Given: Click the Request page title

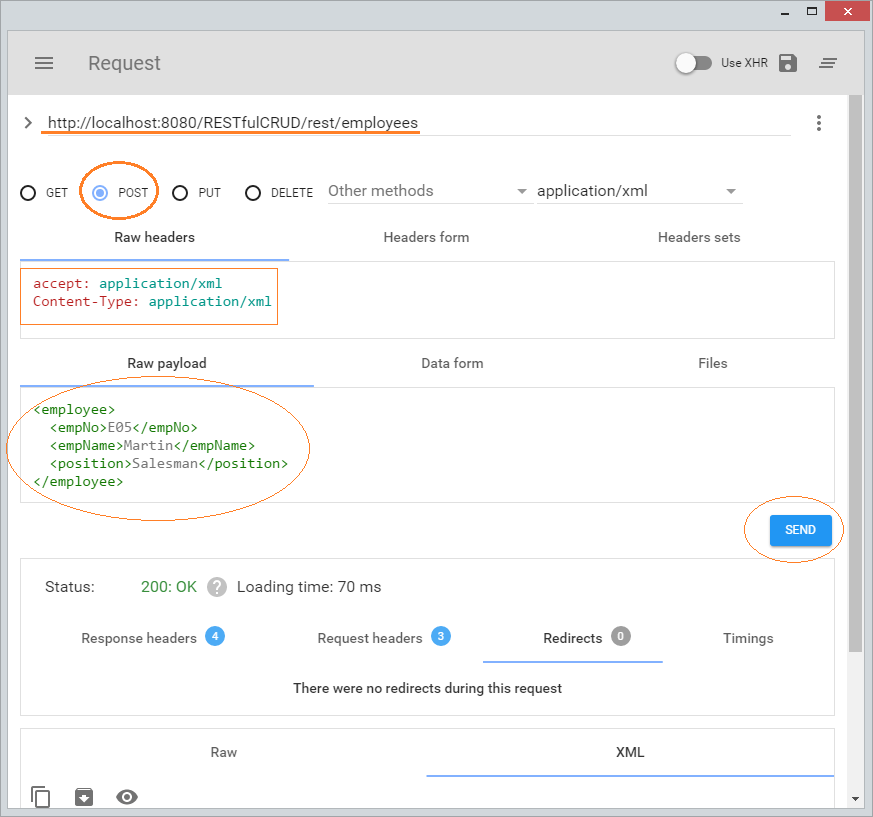Looking at the screenshot, I should tap(124, 63).
